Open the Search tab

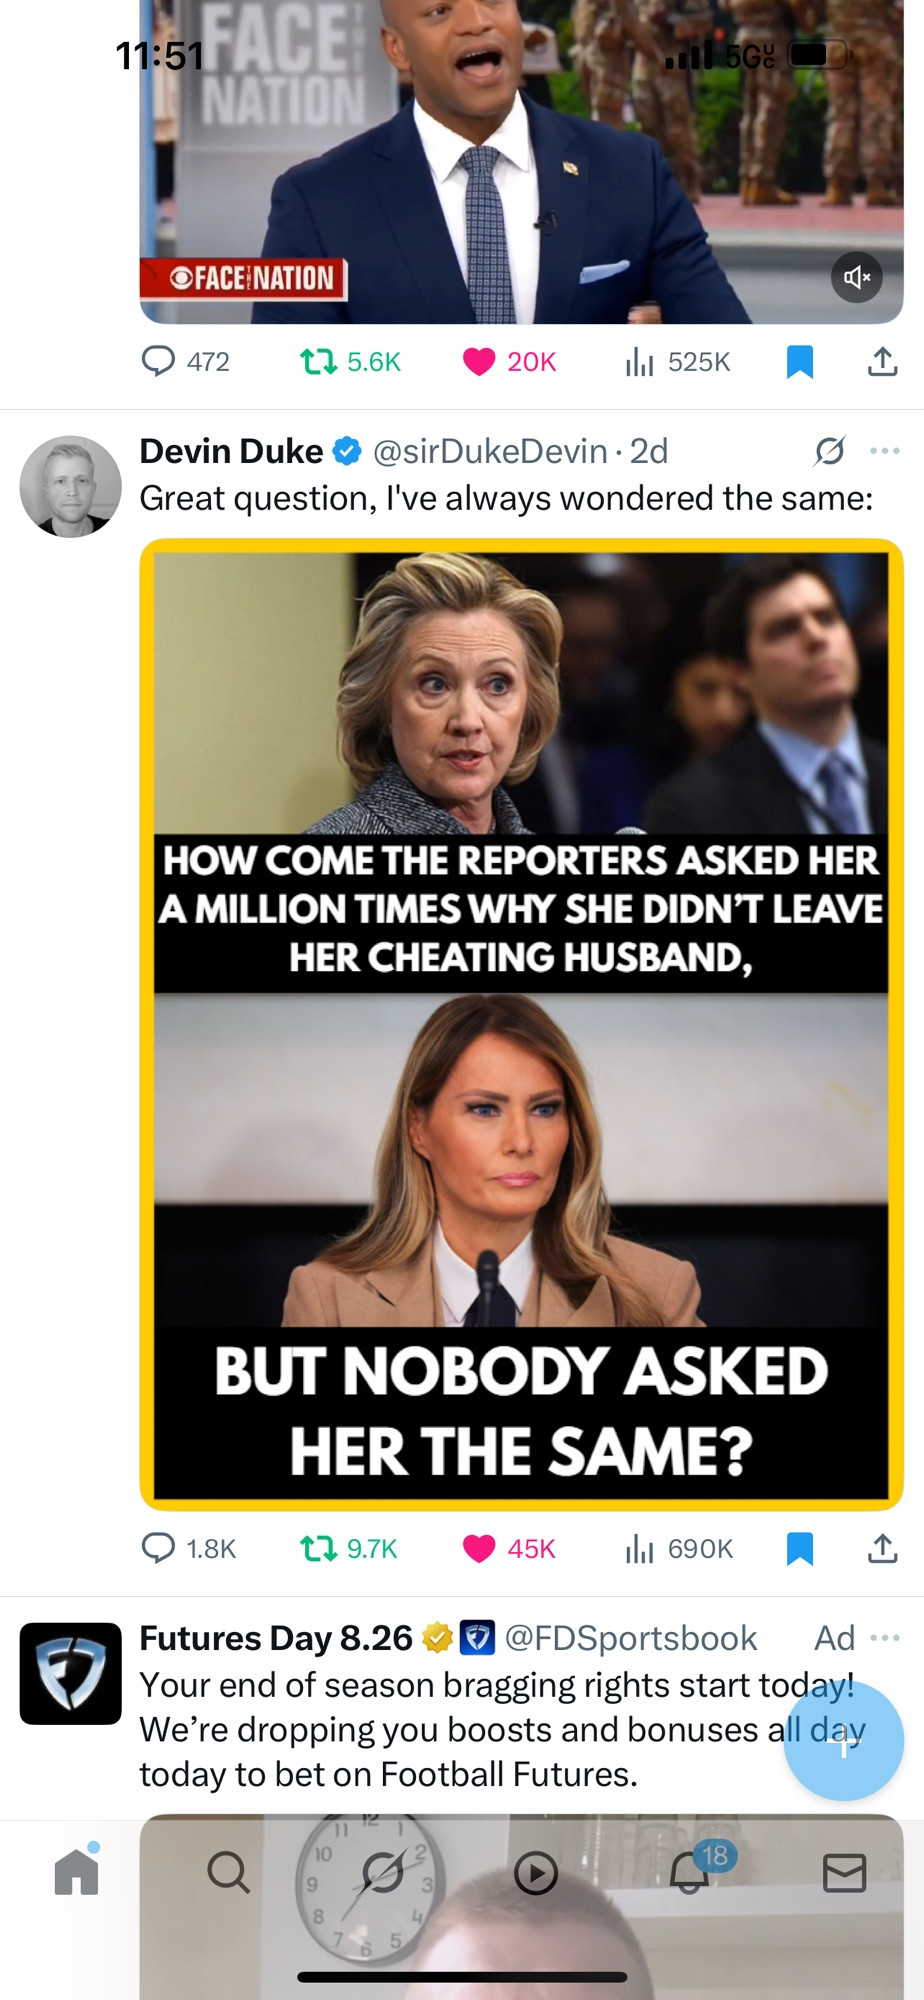coord(228,1871)
